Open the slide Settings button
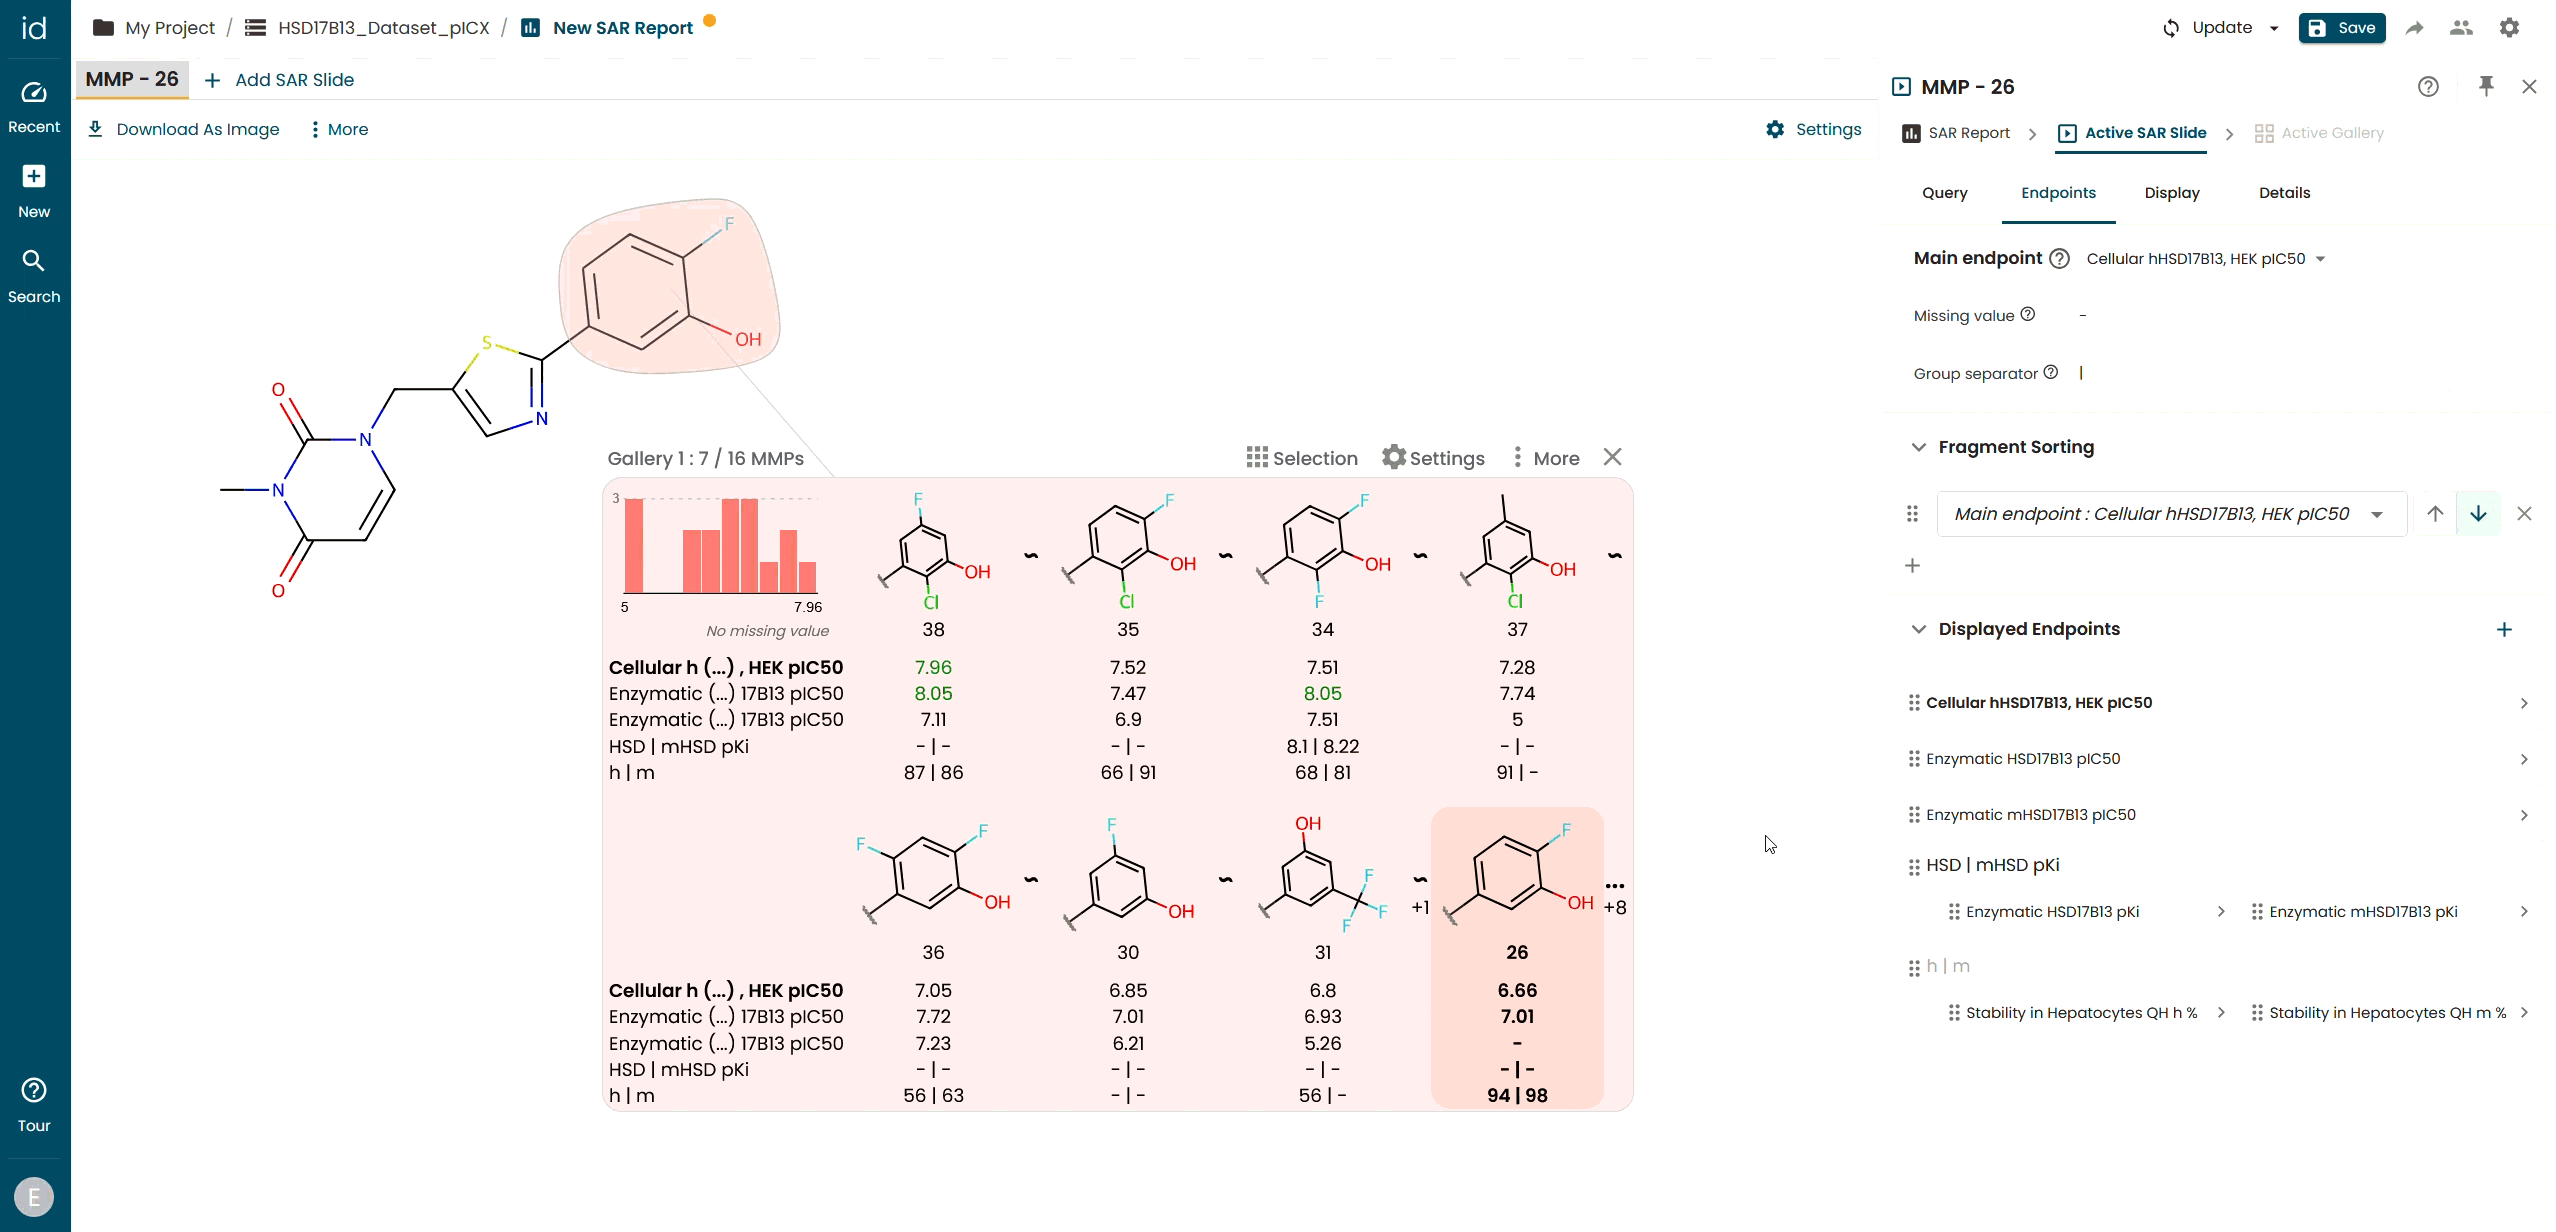The height and width of the screenshot is (1232, 2556). (x=1813, y=129)
